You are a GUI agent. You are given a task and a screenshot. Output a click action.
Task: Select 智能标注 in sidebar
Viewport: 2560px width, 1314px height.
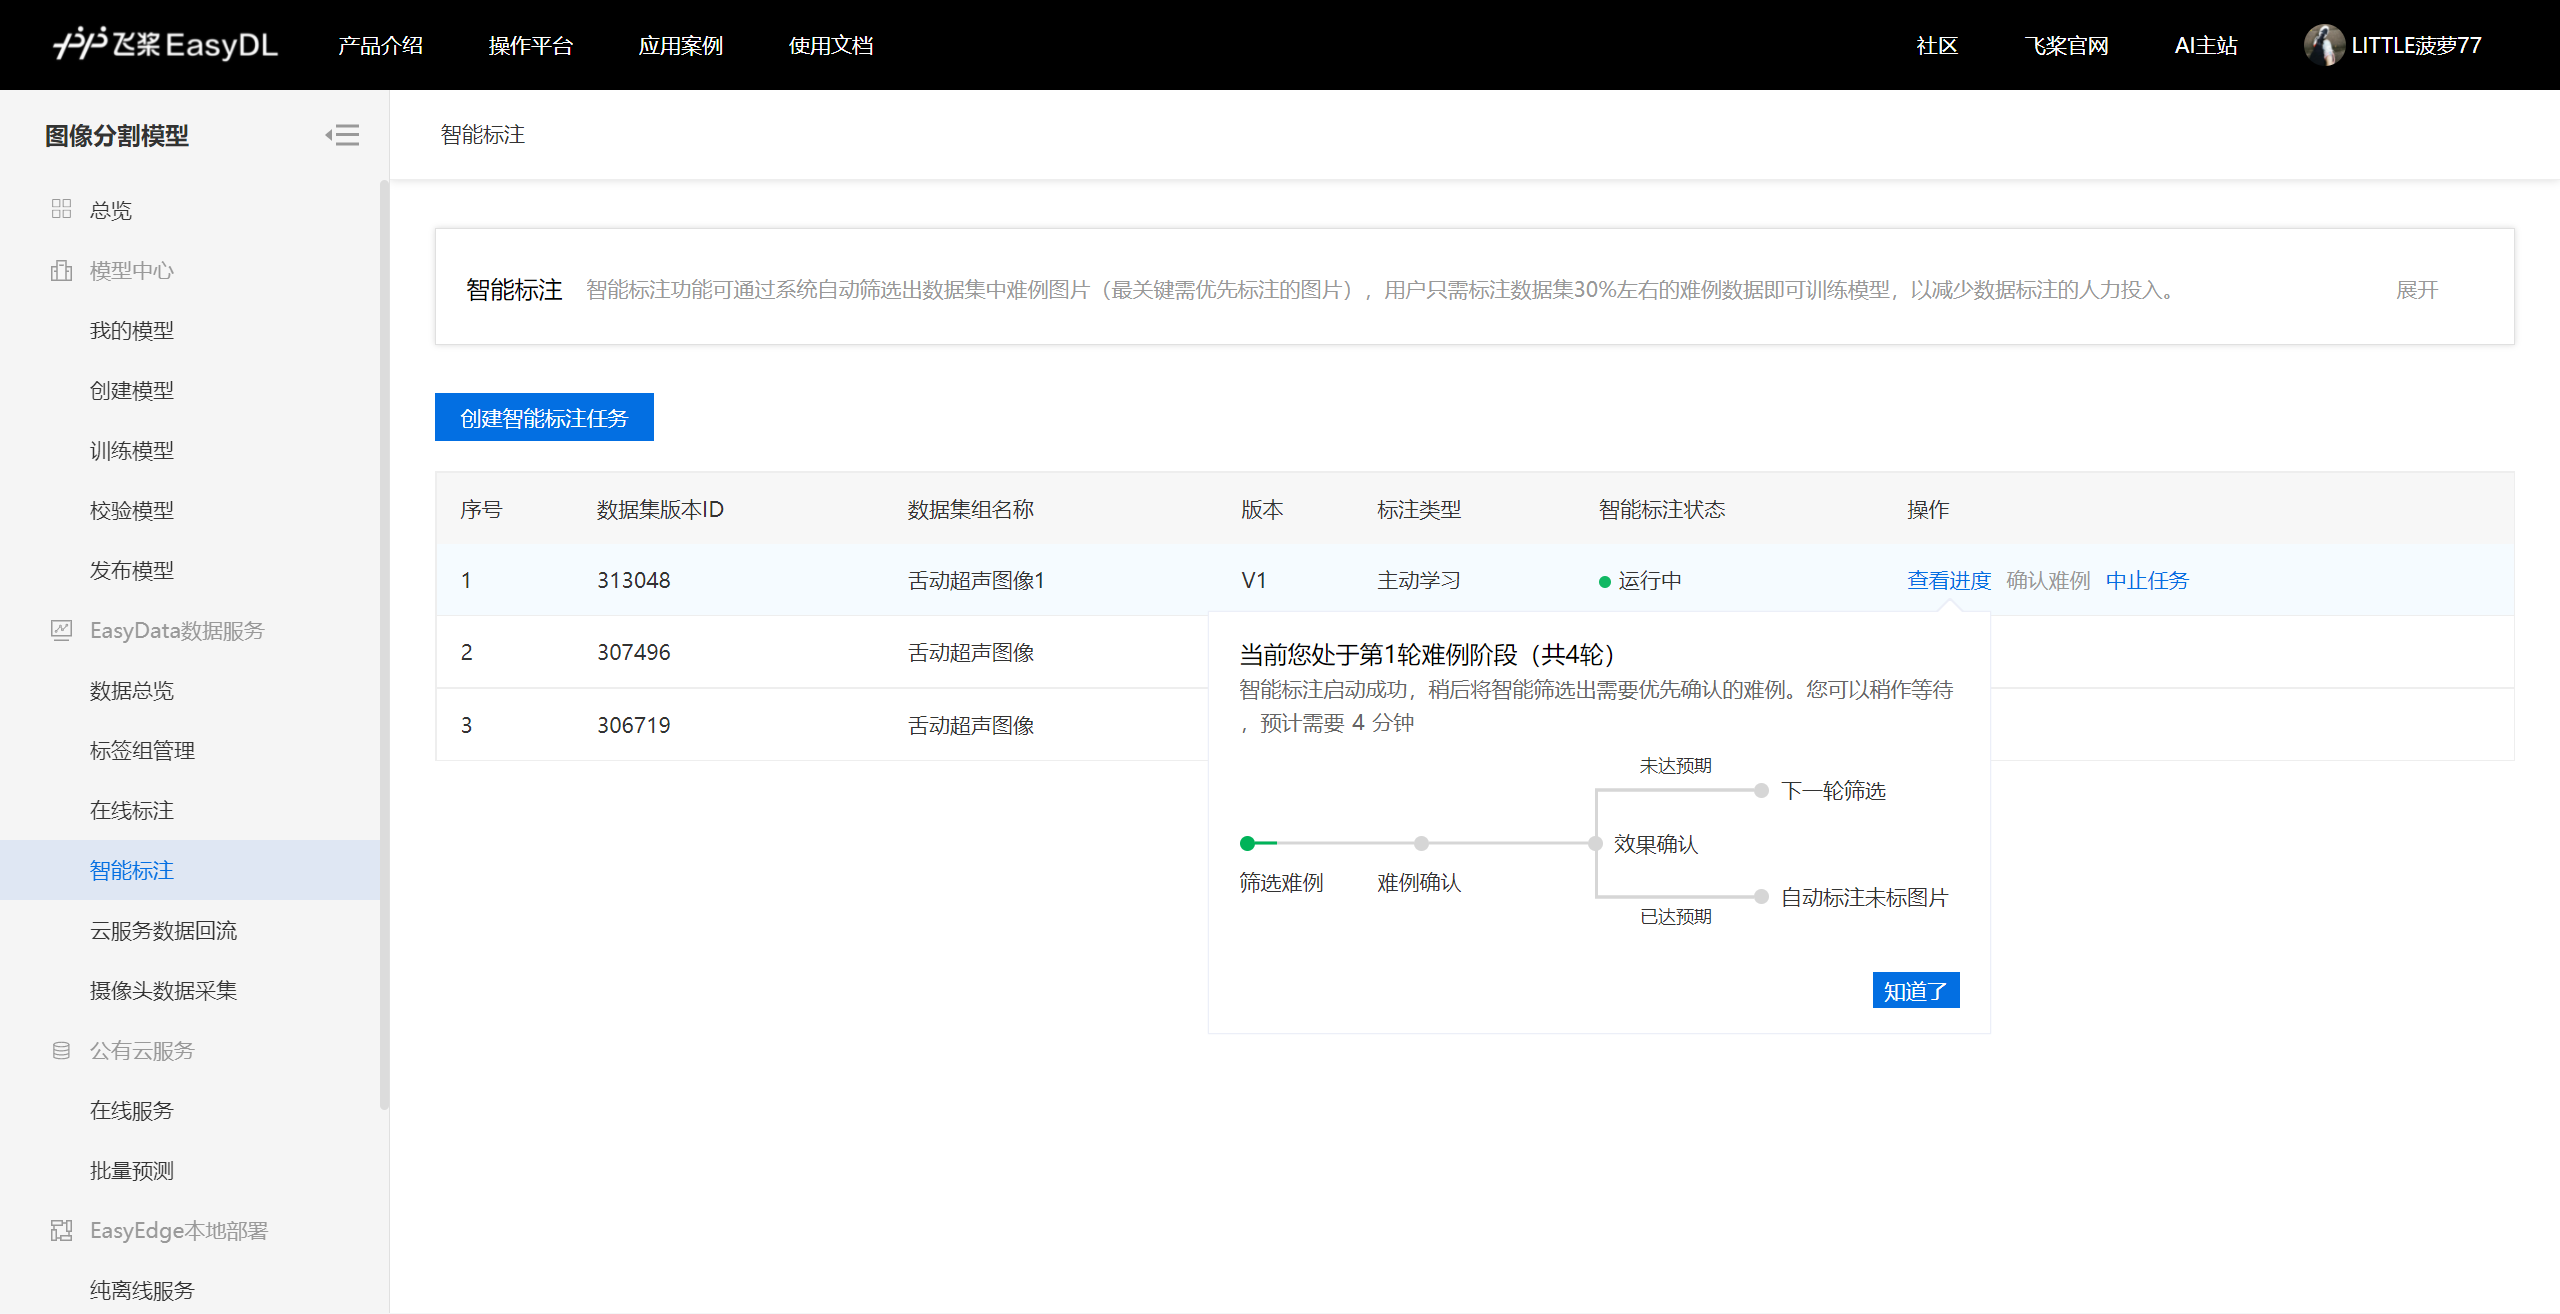pyautogui.click(x=190, y=870)
